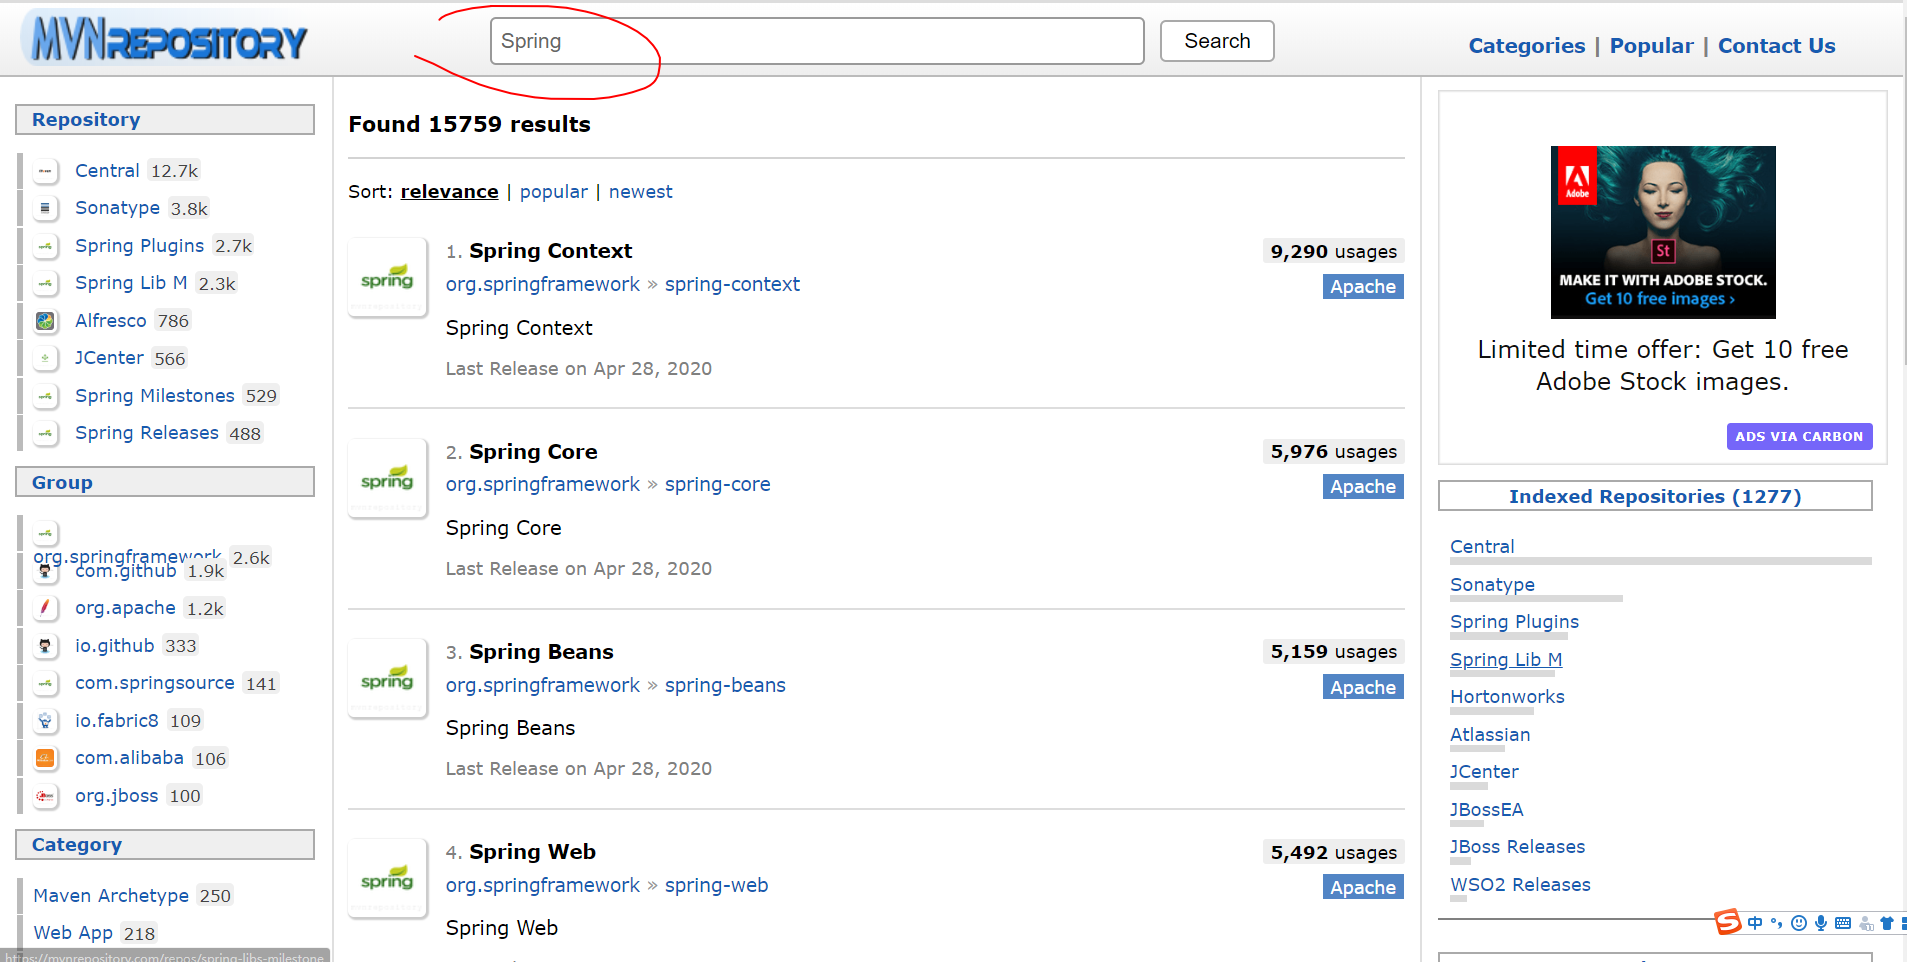The width and height of the screenshot is (1907, 962).
Task: Click the io.fabric8 group icon
Action: 45,721
